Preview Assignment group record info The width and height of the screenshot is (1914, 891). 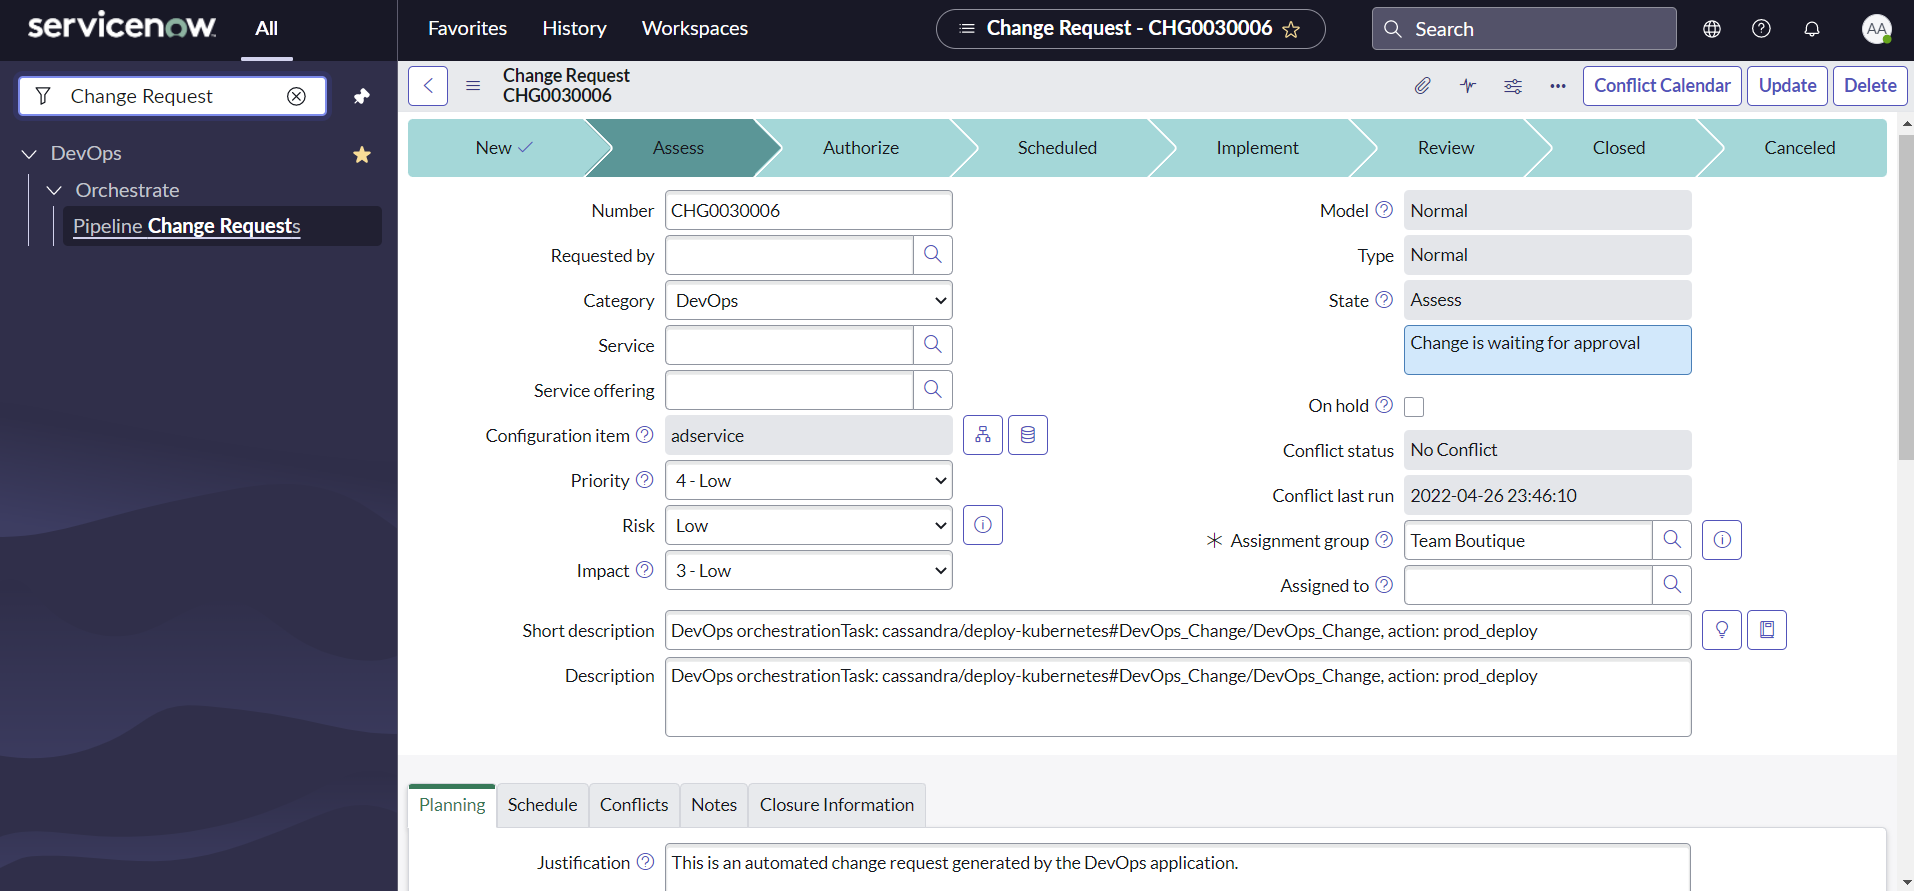tap(1722, 540)
